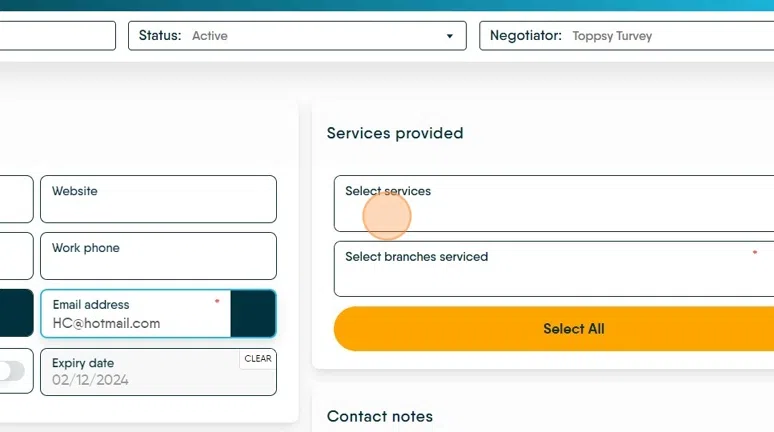
Task: Click the cut-off field left of Work phone
Action: [x=16, y=256]
